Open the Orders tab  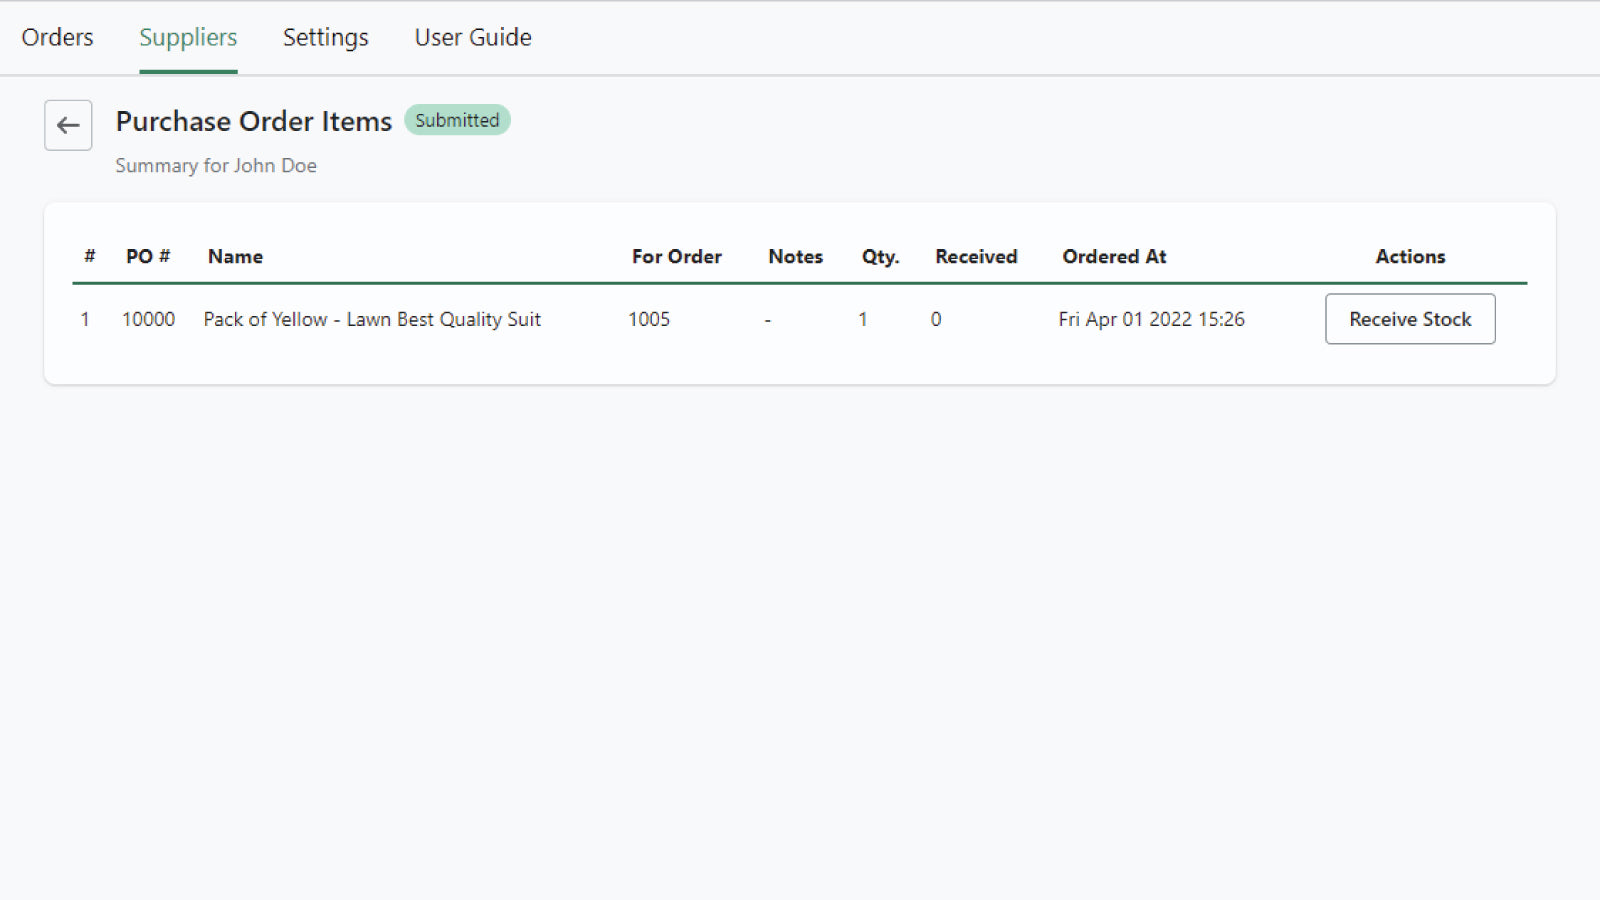[x=57, y=37]
